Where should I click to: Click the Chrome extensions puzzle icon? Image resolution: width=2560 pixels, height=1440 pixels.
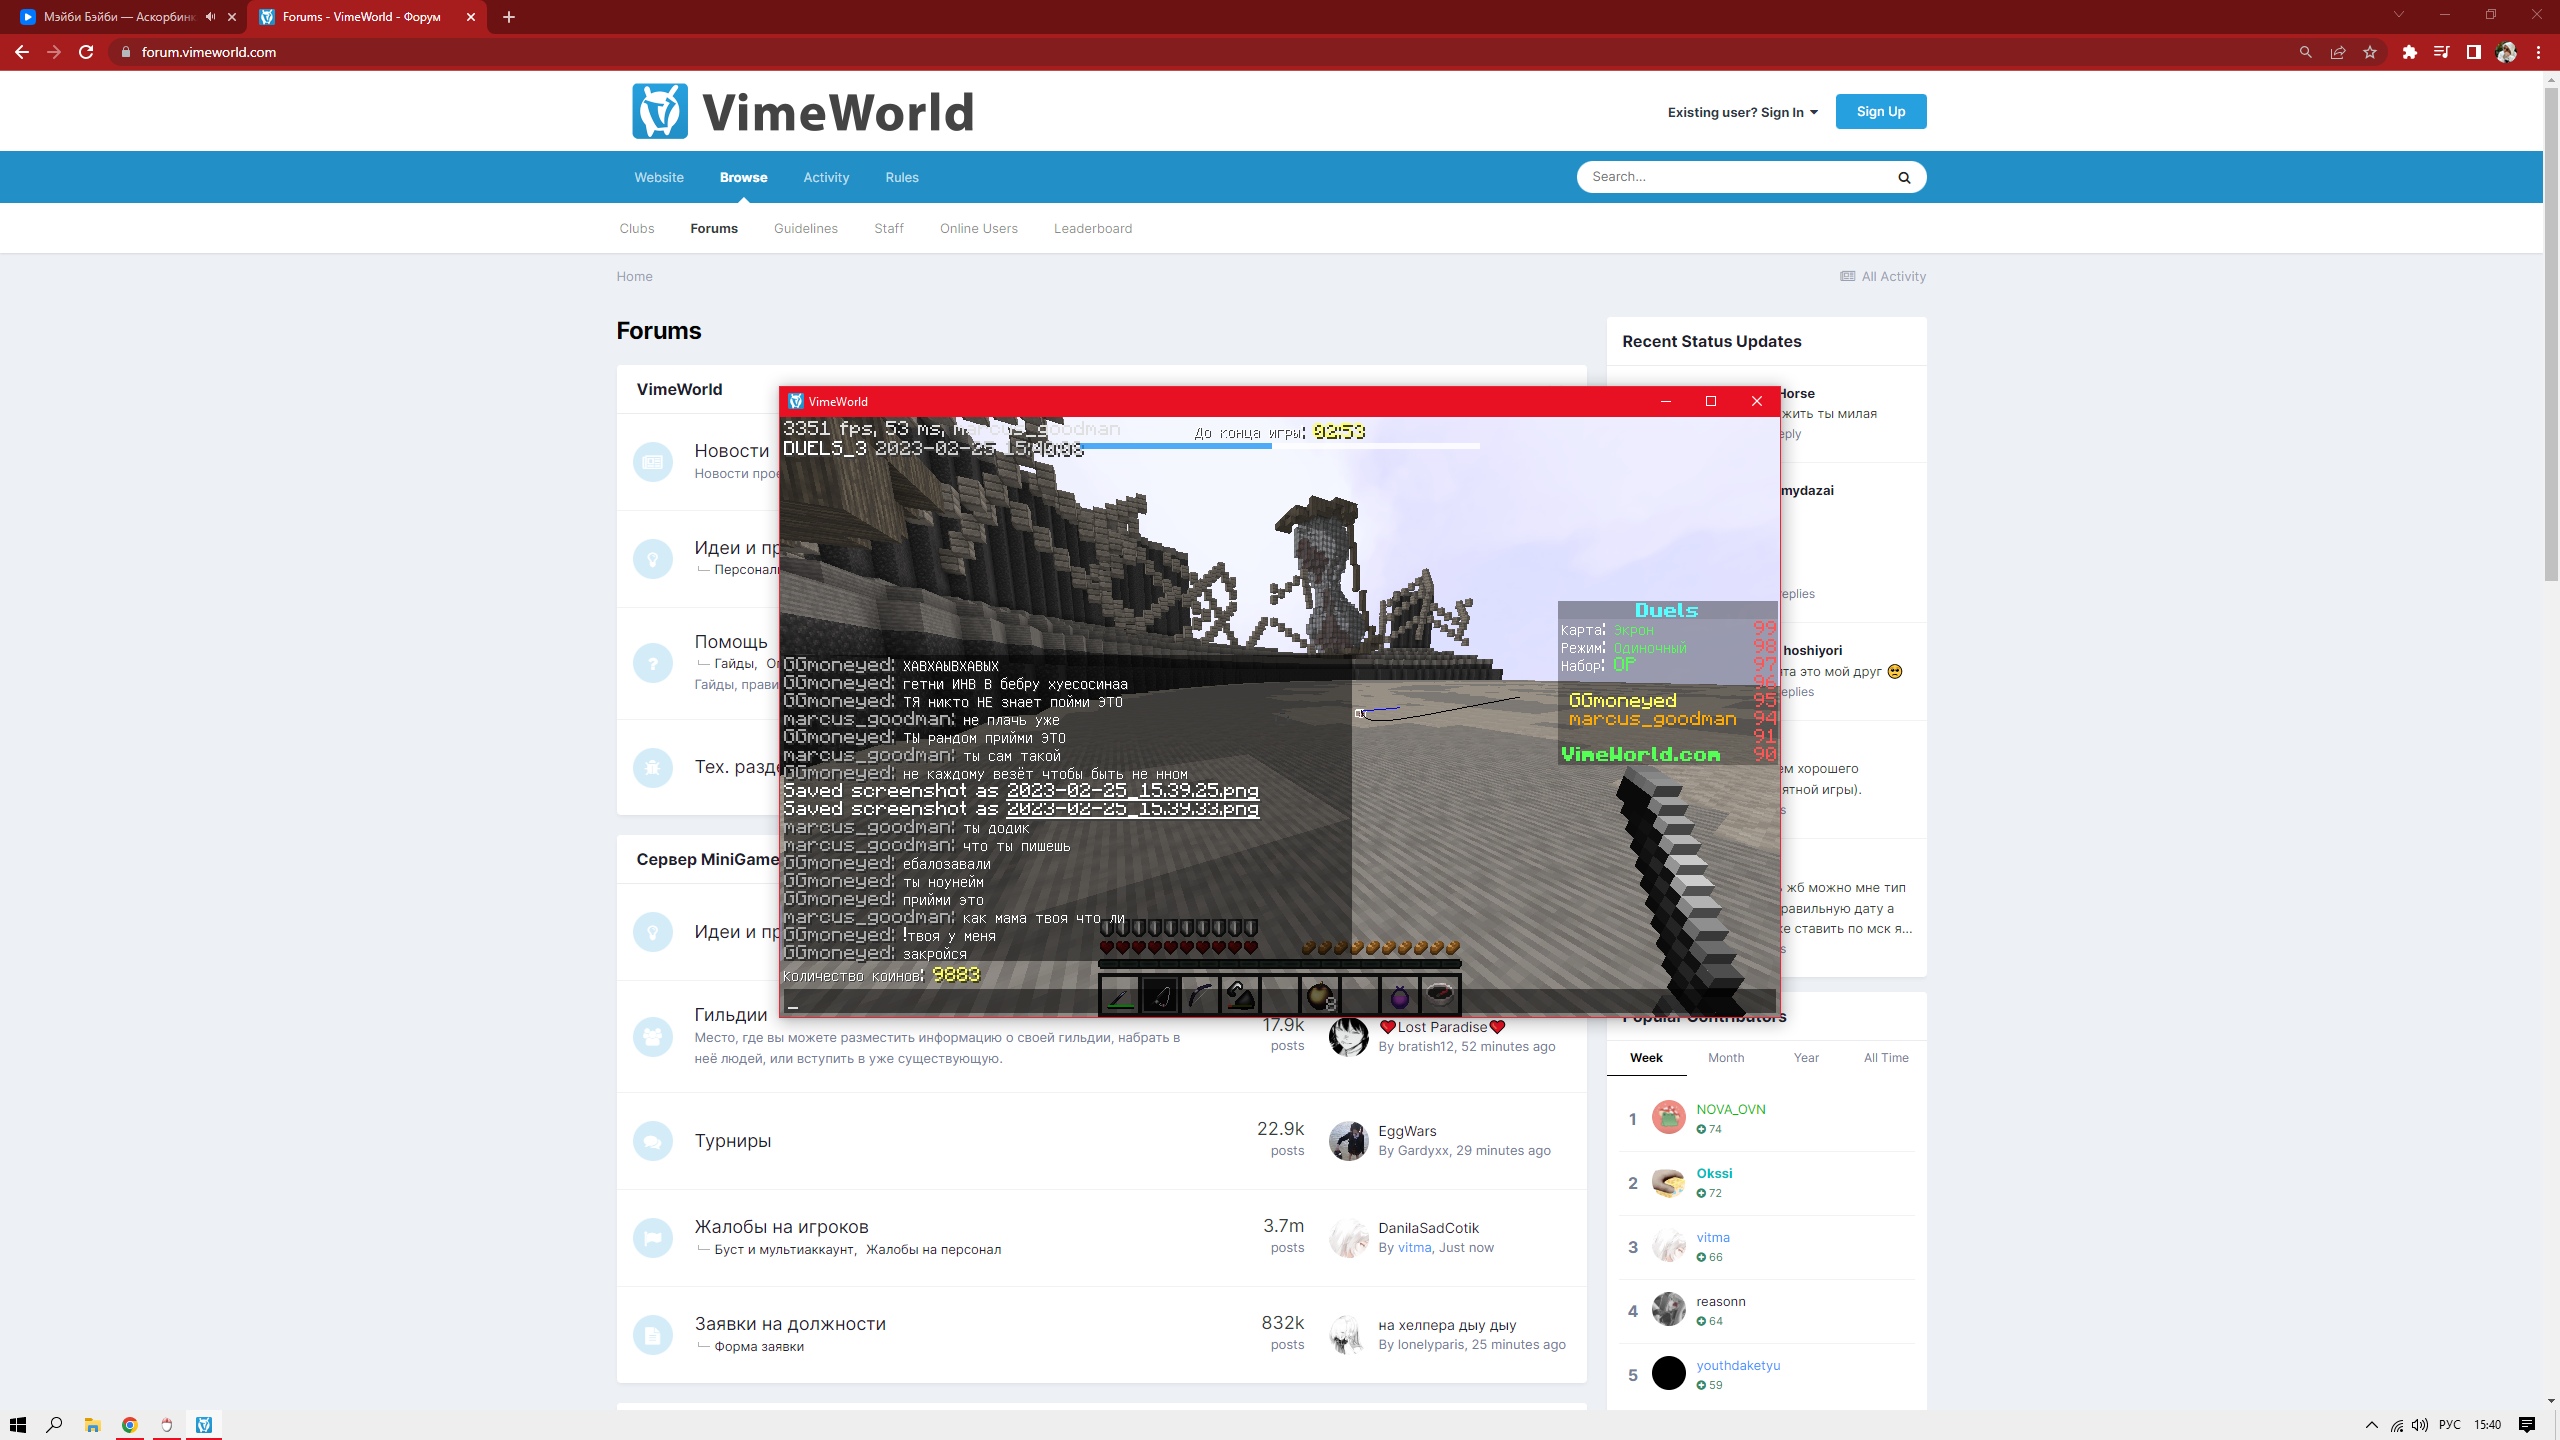pyautogui.click(x=2409, y=52)
